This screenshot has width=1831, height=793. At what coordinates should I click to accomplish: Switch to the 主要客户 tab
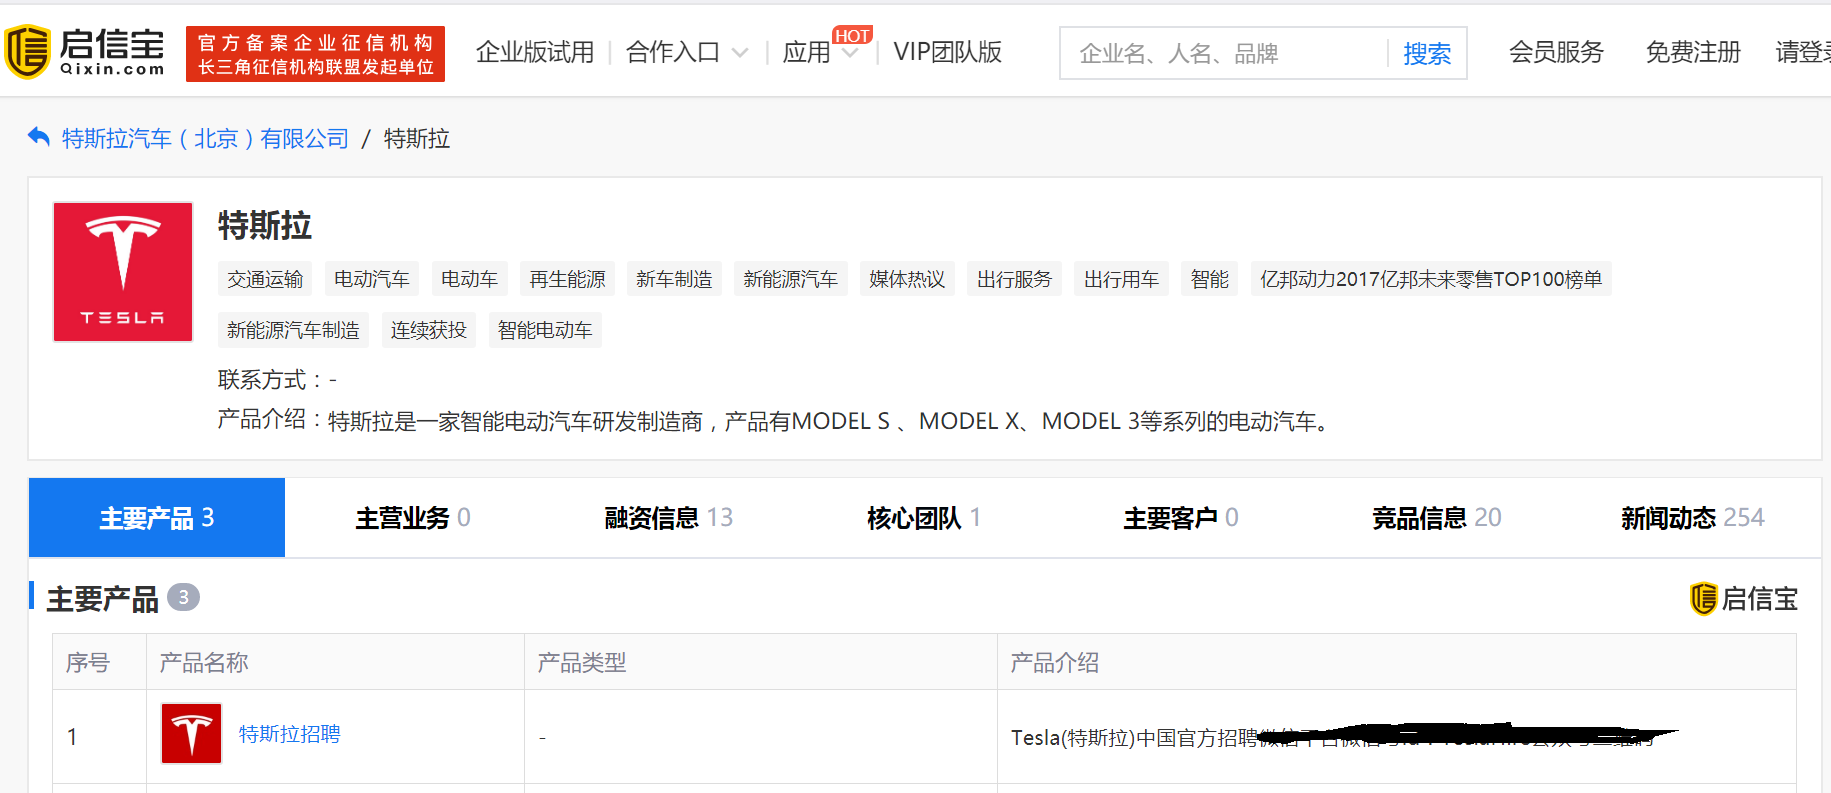click(x=1181, y=517)
